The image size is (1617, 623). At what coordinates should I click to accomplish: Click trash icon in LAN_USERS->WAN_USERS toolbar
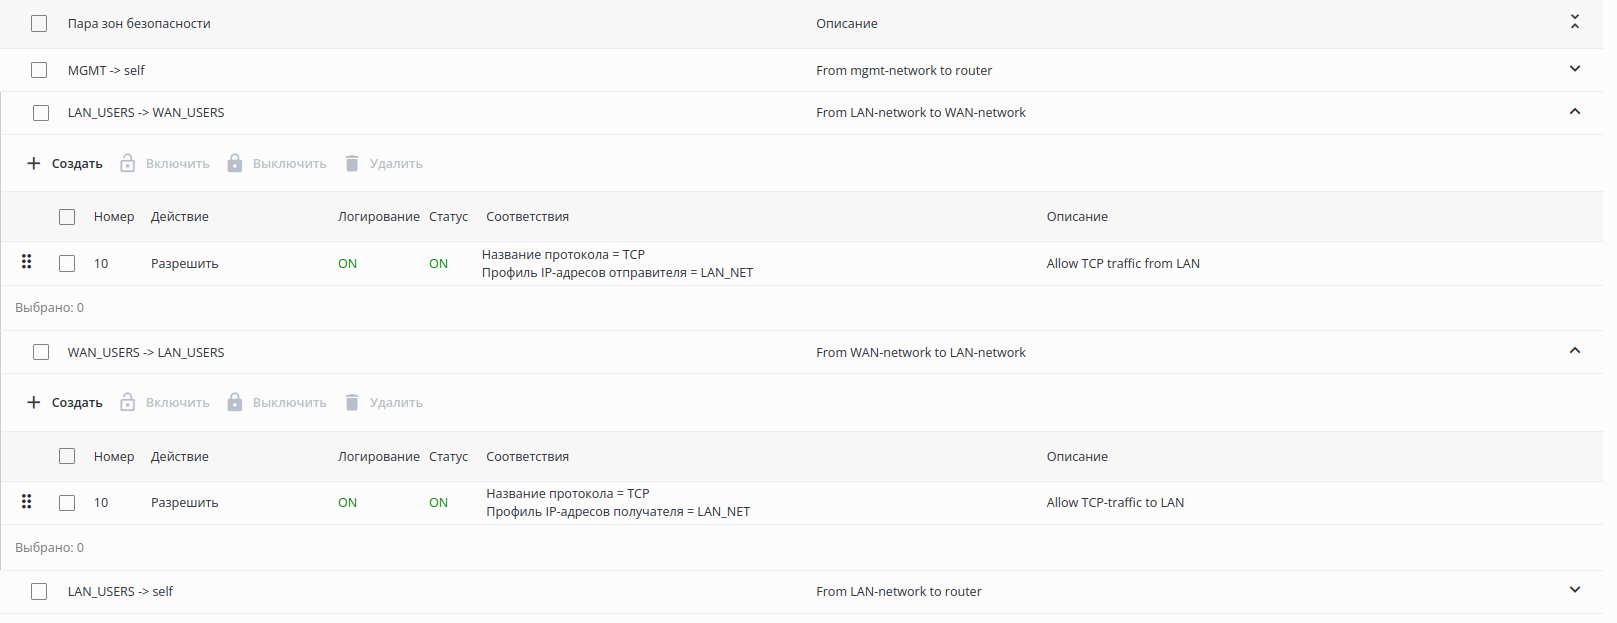351,163
